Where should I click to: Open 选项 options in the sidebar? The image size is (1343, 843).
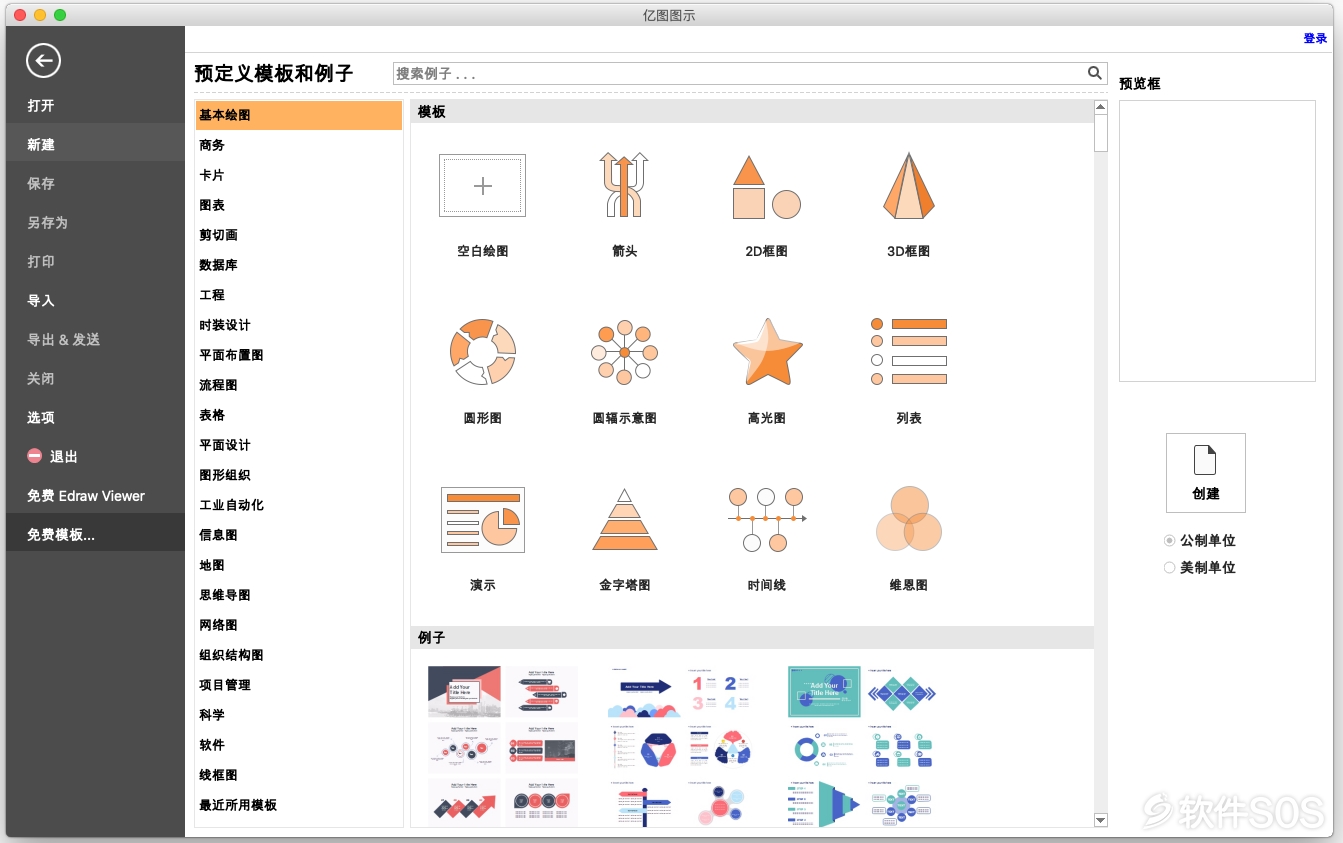95,417
